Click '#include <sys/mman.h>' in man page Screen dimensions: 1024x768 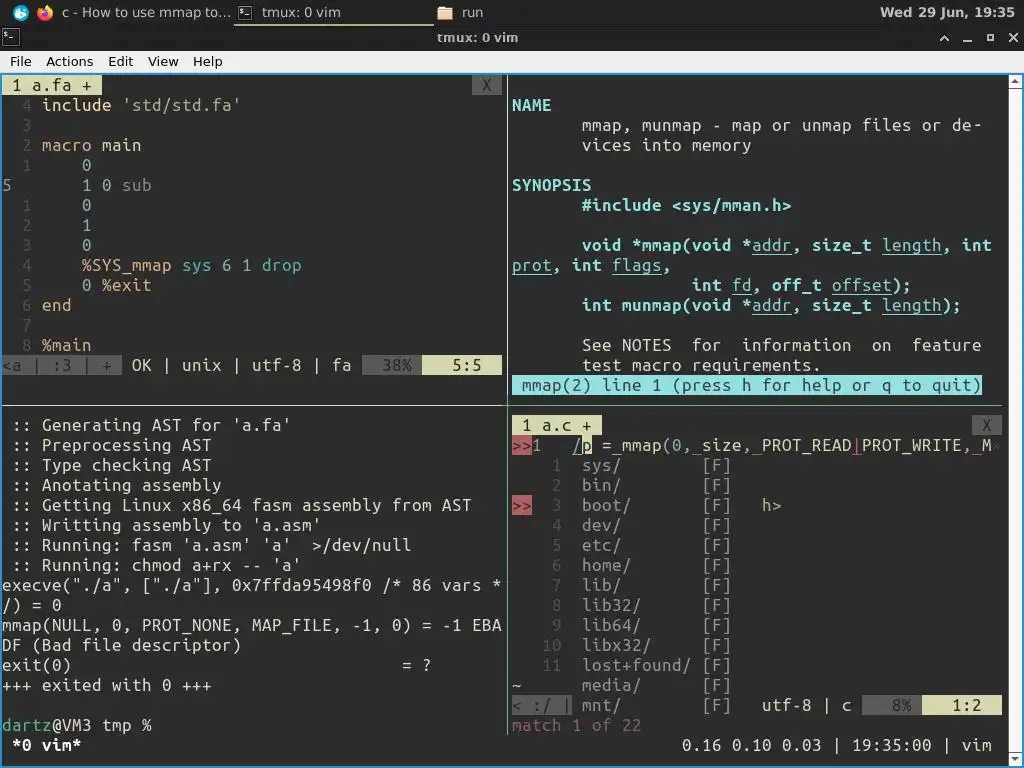(686, 205)
